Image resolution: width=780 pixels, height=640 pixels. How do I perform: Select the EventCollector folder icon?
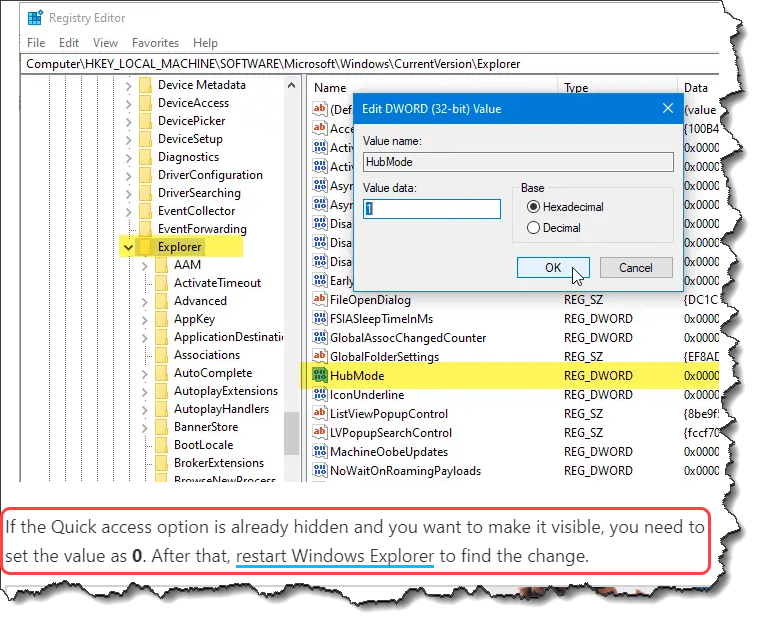[145, 211]
